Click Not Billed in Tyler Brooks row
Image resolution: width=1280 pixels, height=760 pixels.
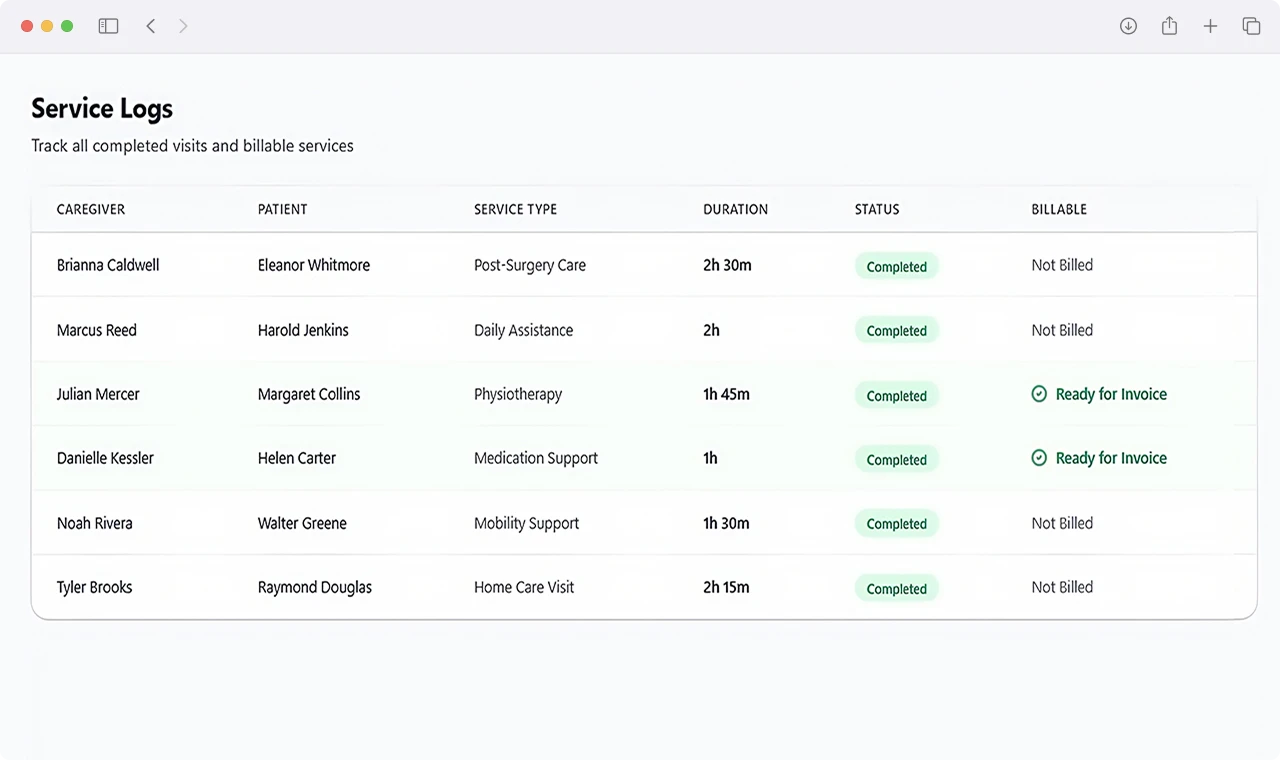click(1062, 587)
